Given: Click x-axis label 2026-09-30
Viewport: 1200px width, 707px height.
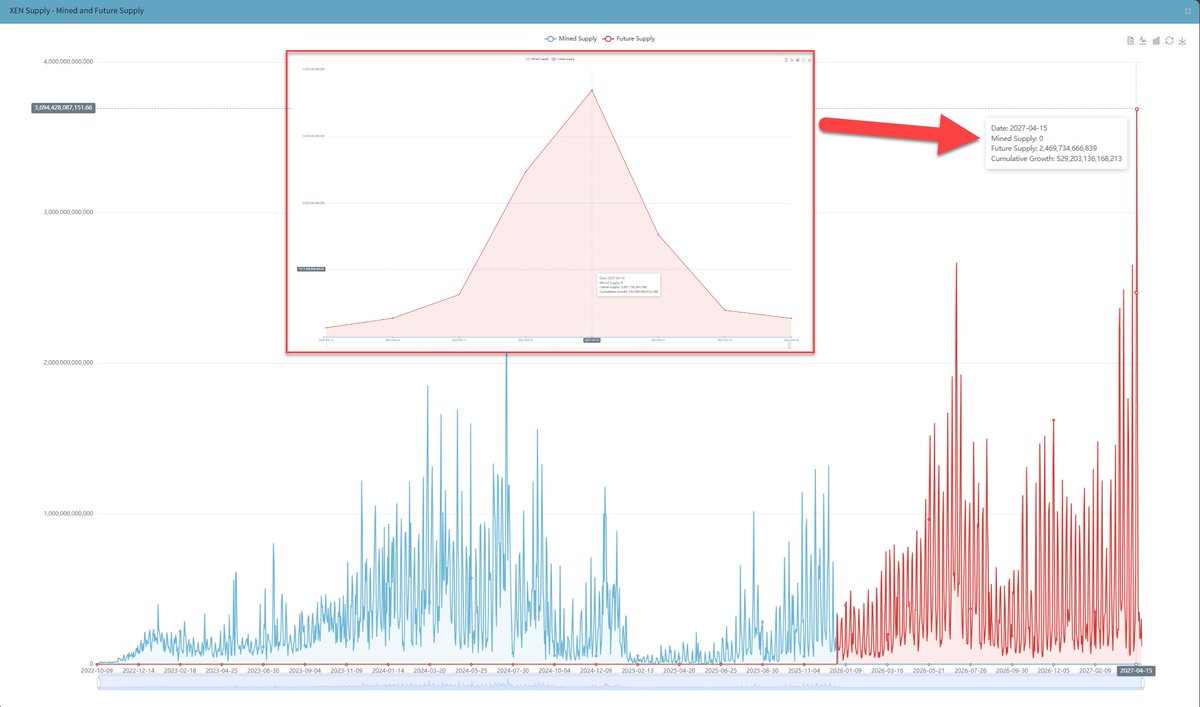Looking at the screenshot, I should point(1012,671).
